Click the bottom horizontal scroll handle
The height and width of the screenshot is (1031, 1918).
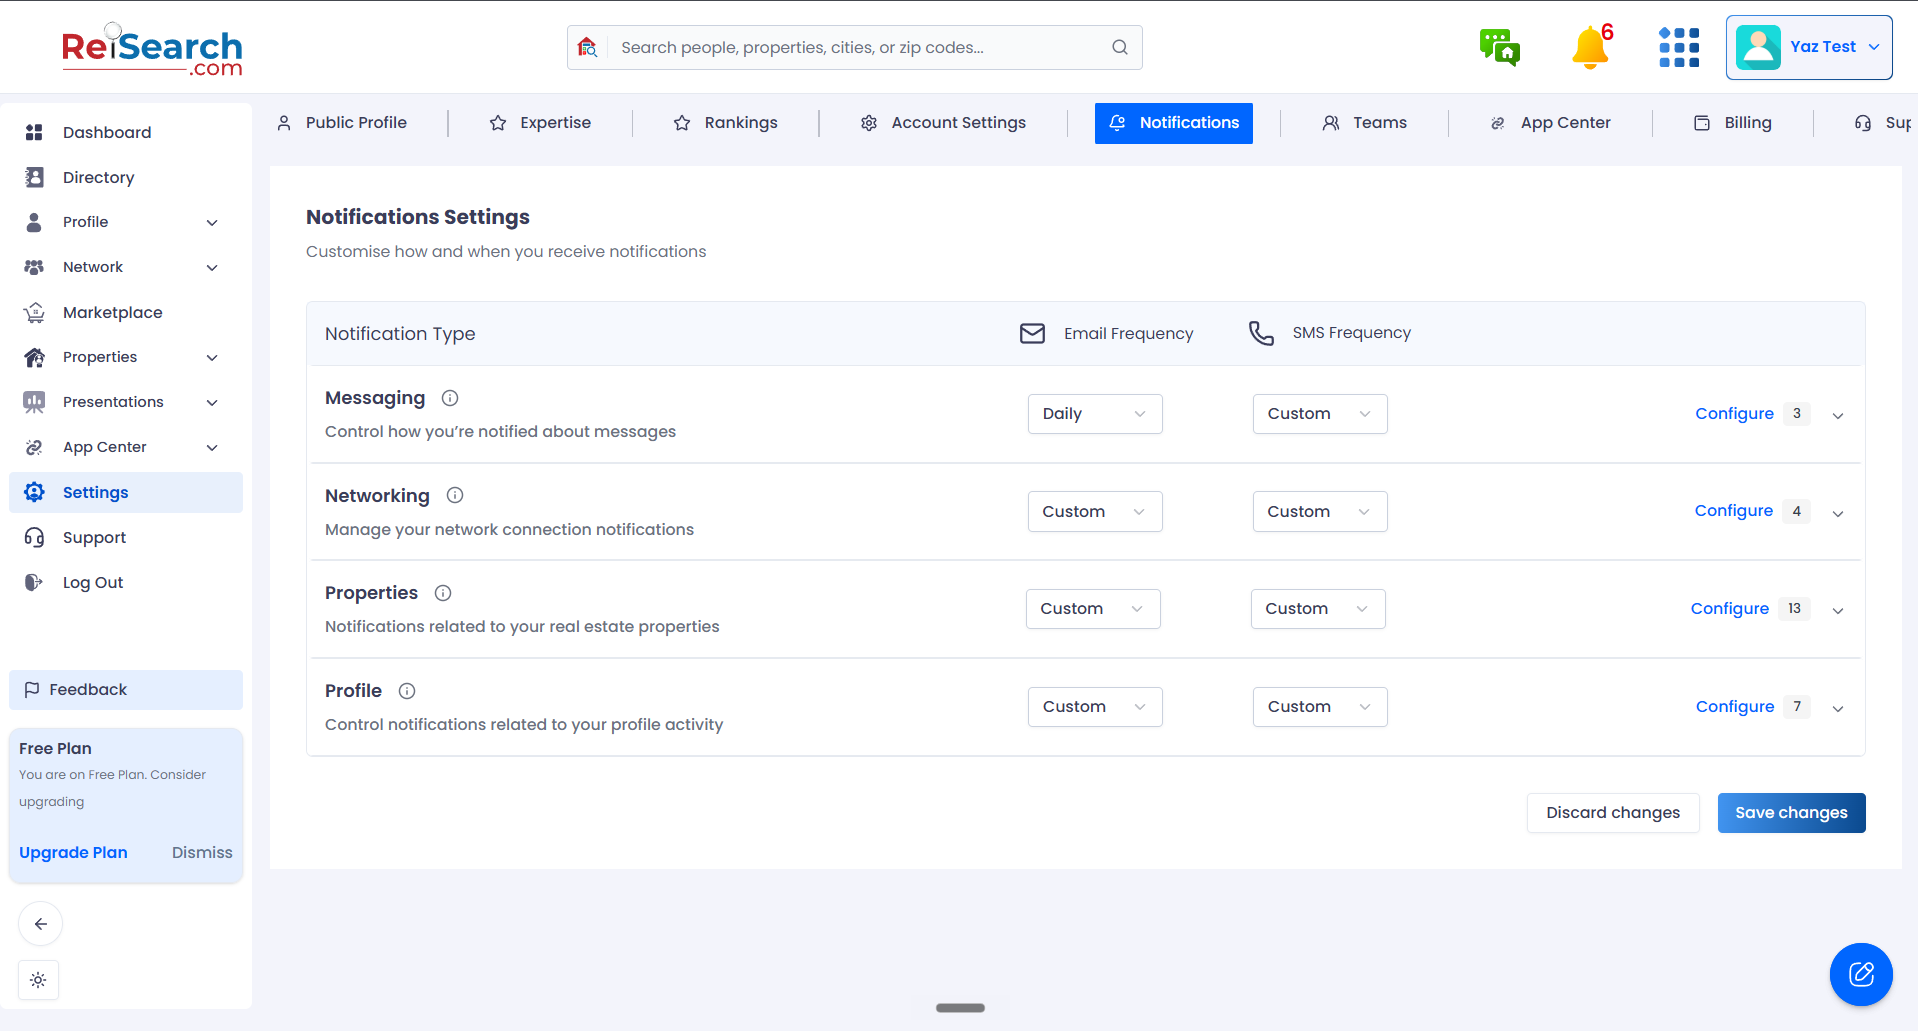coord(960,1008)
